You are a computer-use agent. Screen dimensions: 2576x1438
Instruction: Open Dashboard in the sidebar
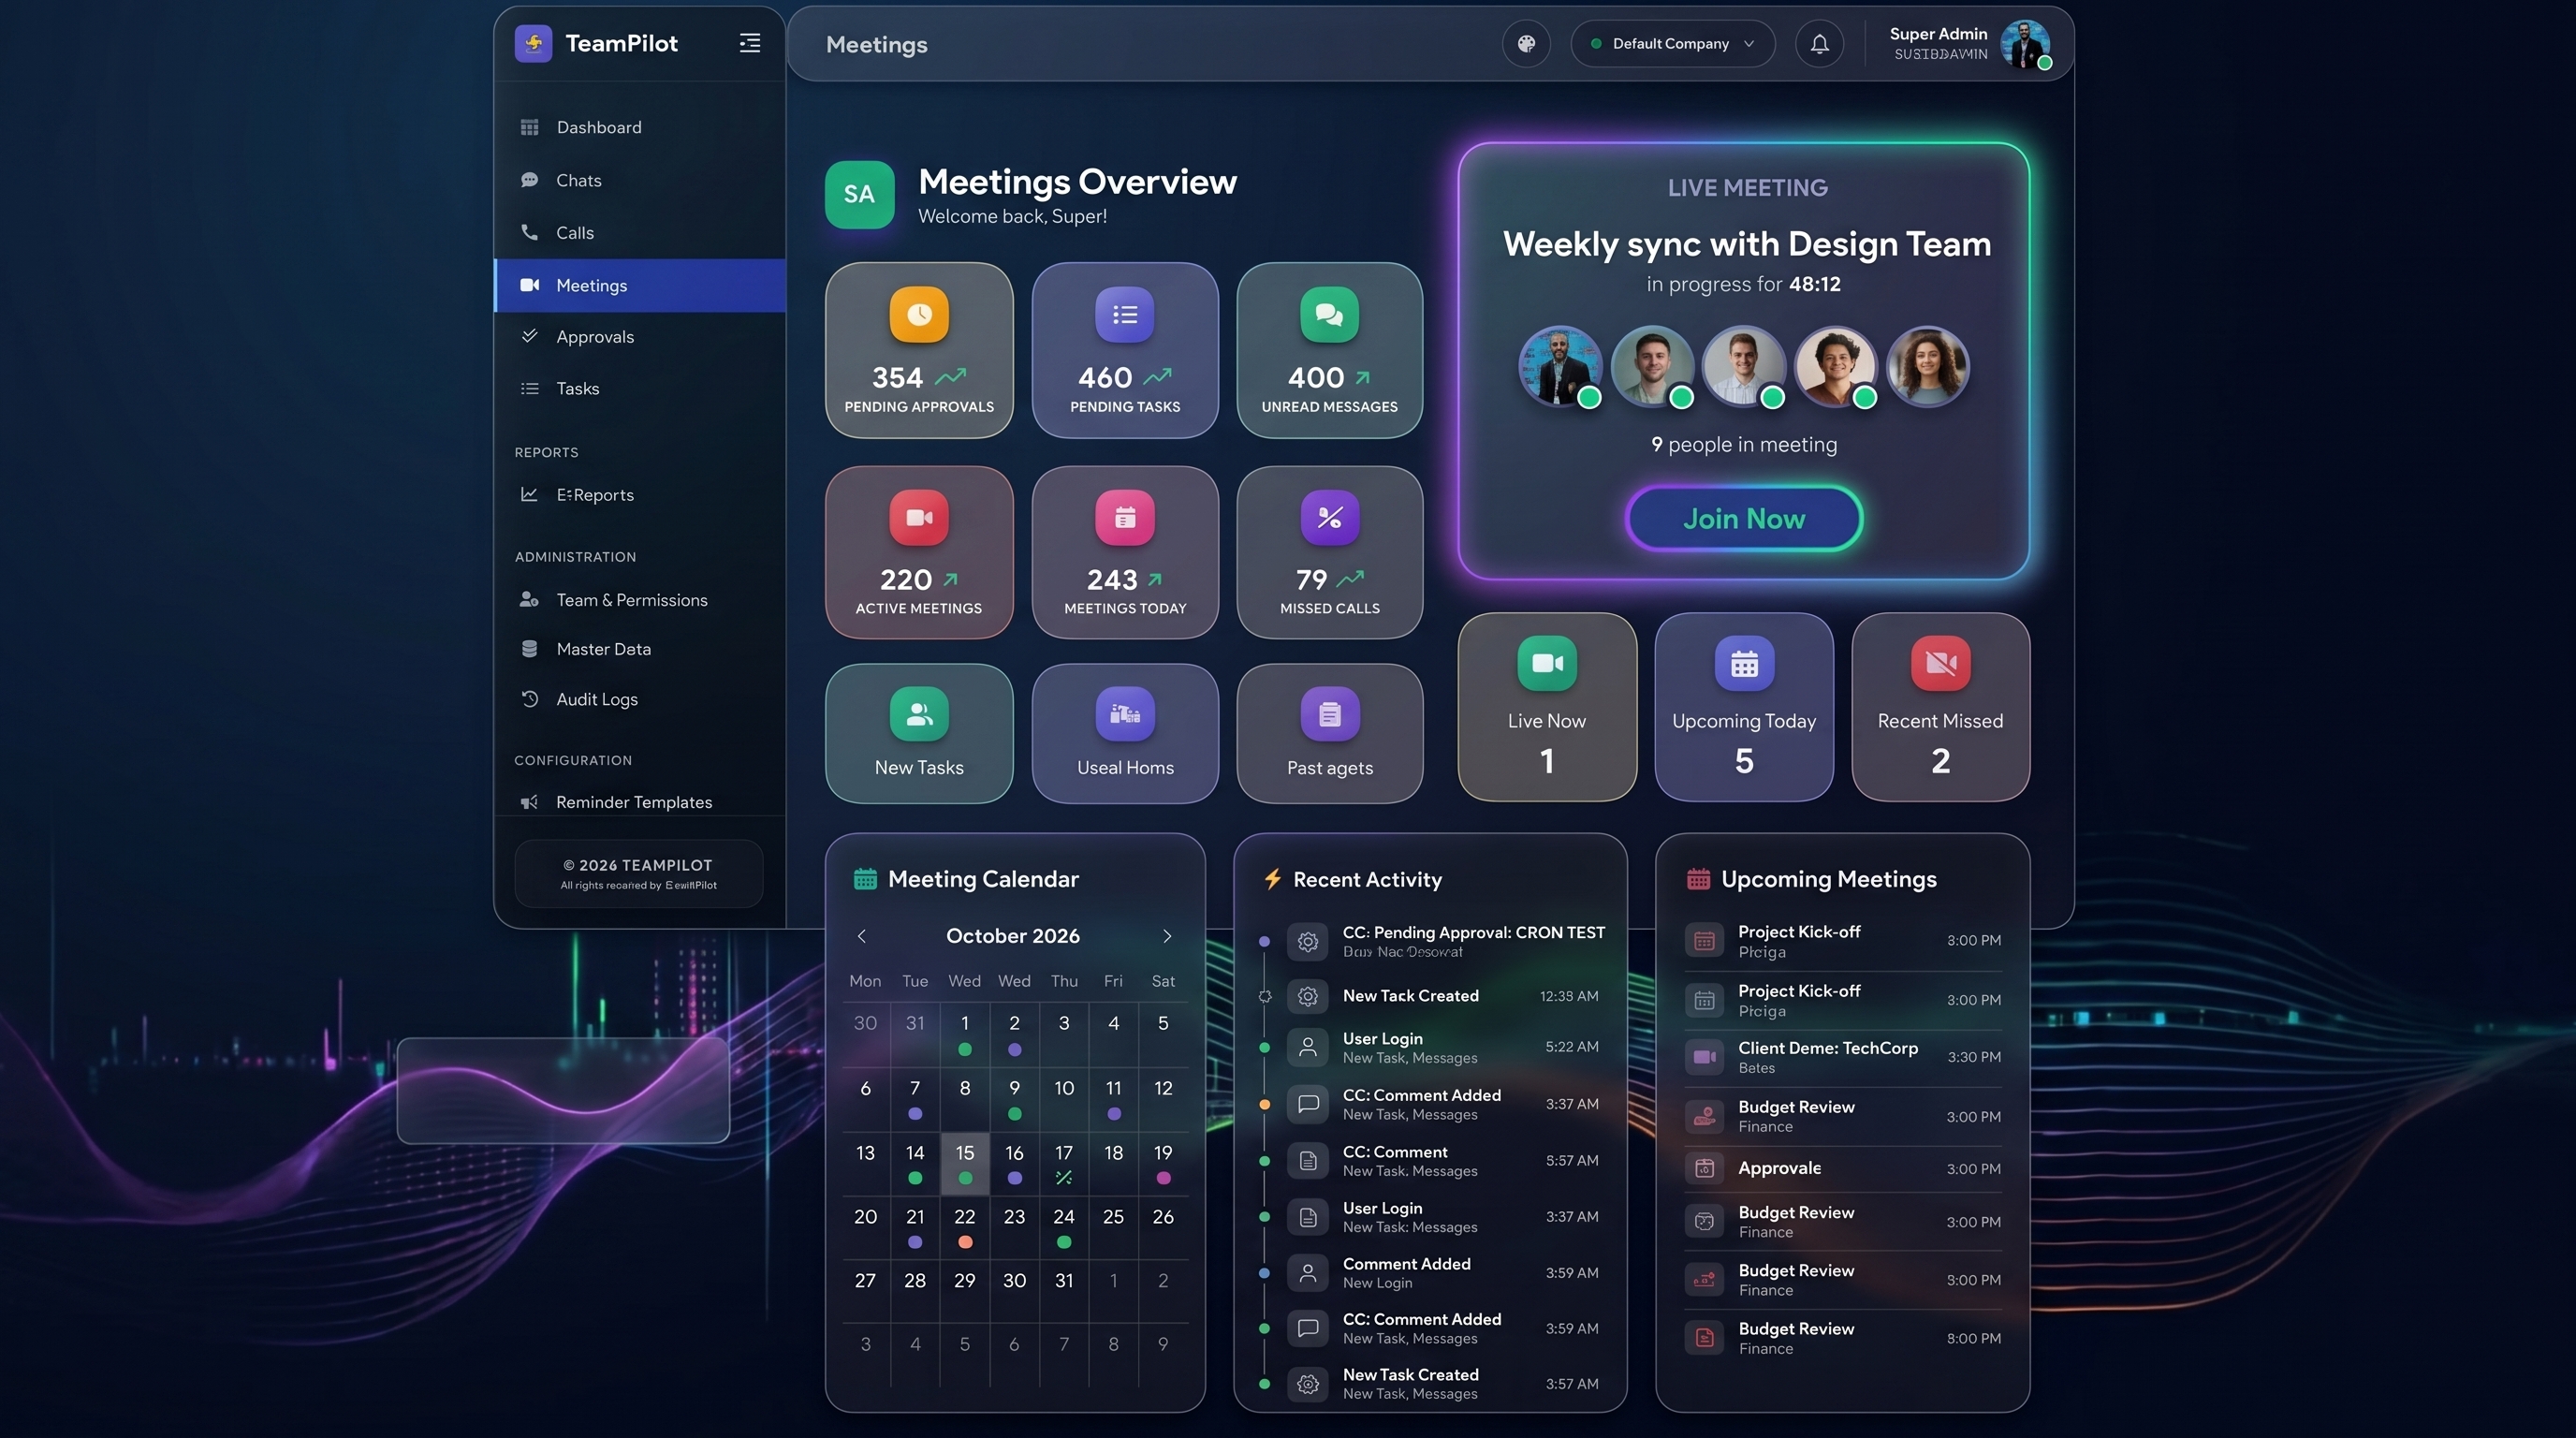click(x=640, y=127)
